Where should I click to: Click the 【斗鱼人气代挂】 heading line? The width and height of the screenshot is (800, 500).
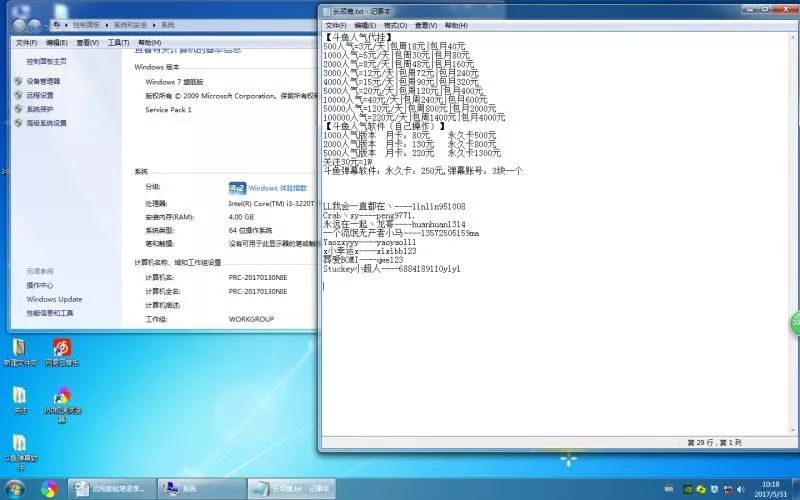(359, 37)
